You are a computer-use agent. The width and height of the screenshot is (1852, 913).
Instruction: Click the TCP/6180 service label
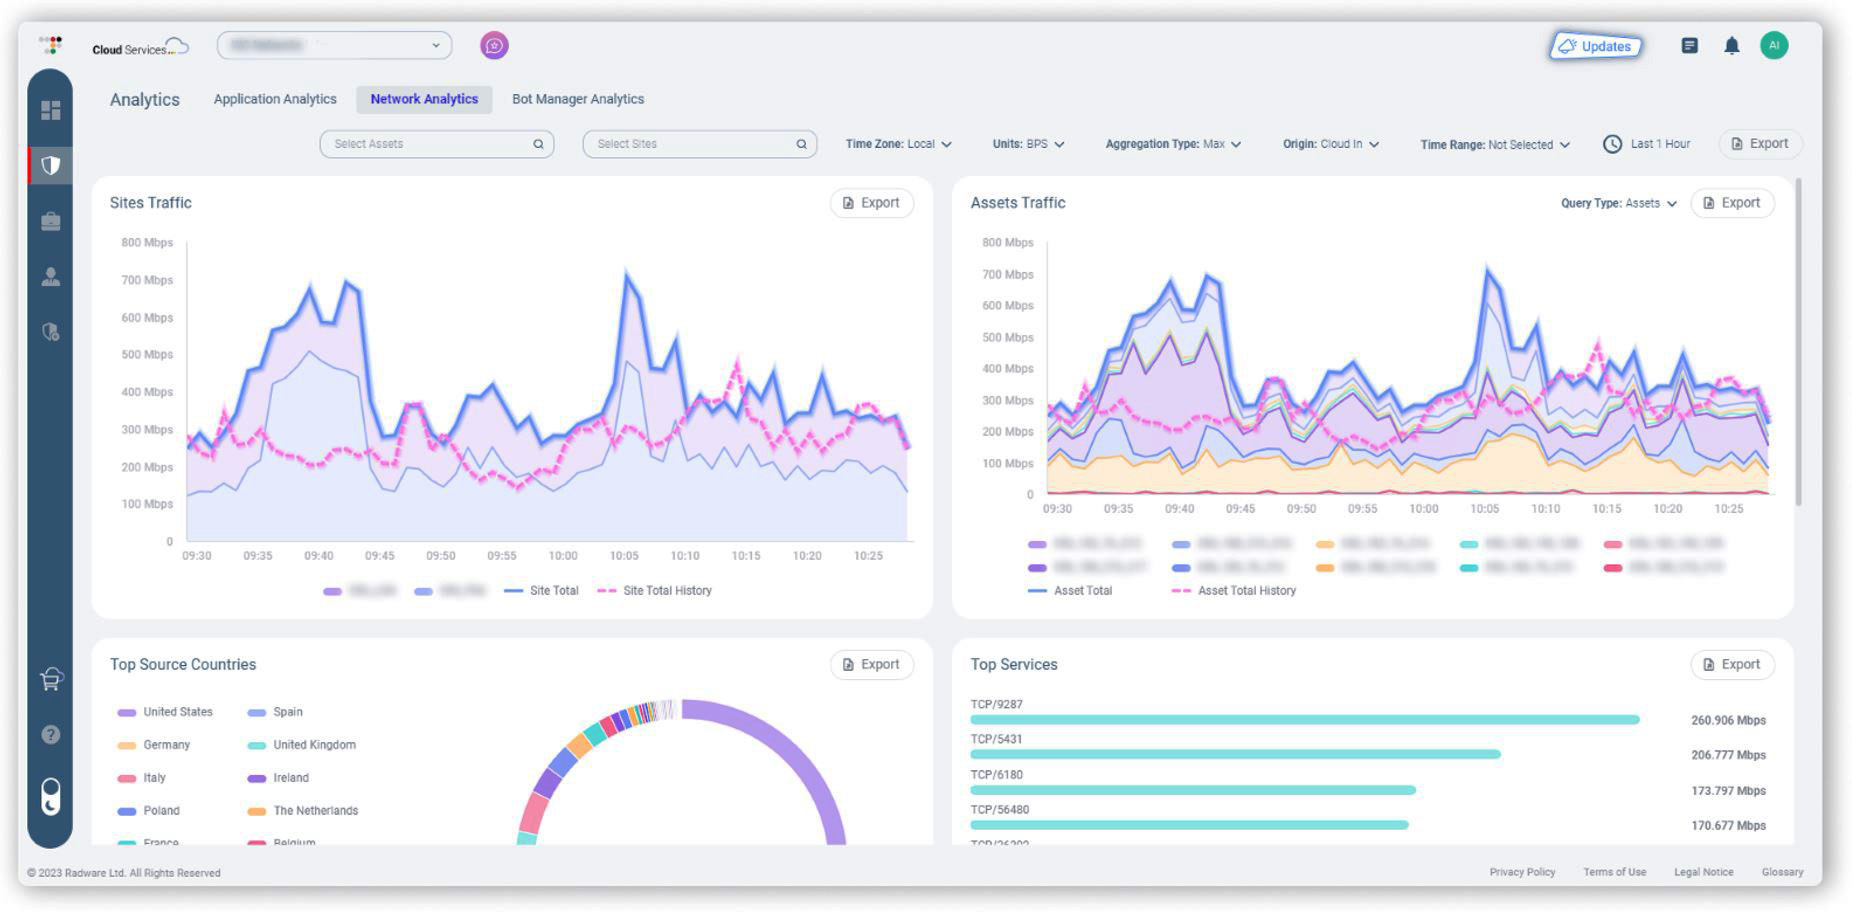(x=997, y=775)
